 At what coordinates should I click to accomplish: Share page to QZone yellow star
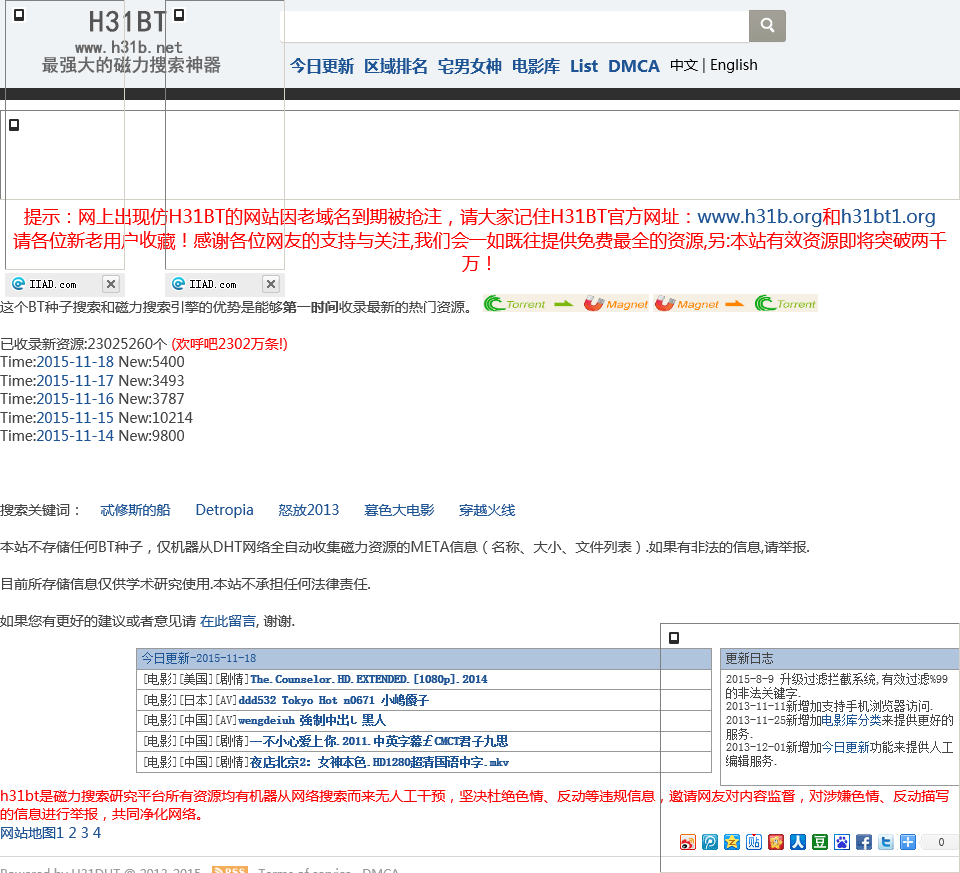[732, 842]
